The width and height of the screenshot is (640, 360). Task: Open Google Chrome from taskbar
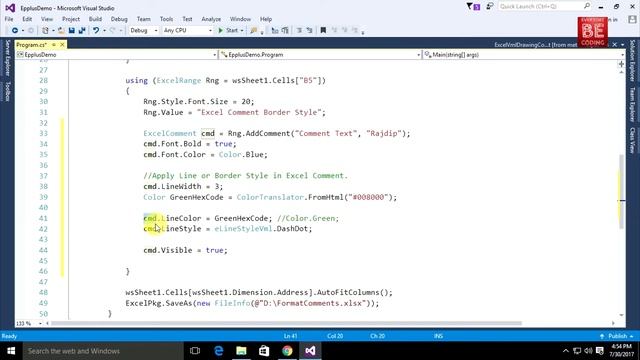[287, 351]
